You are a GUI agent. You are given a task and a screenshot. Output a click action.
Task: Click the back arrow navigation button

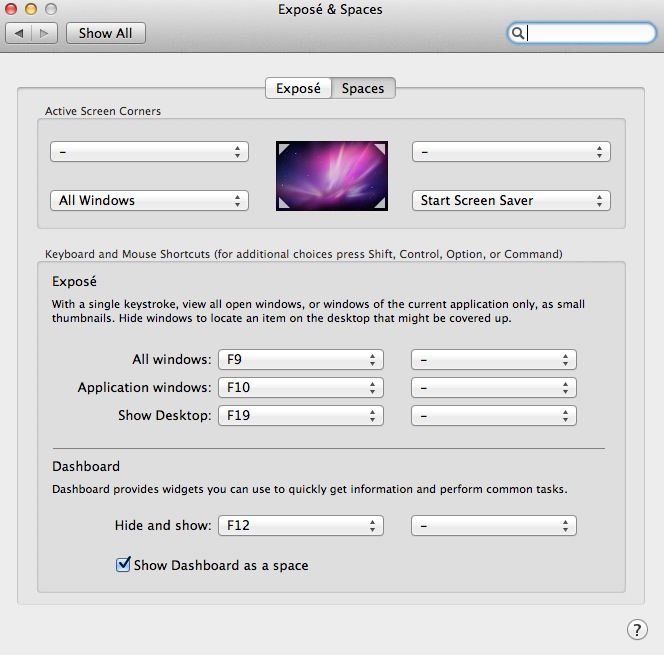18,33
